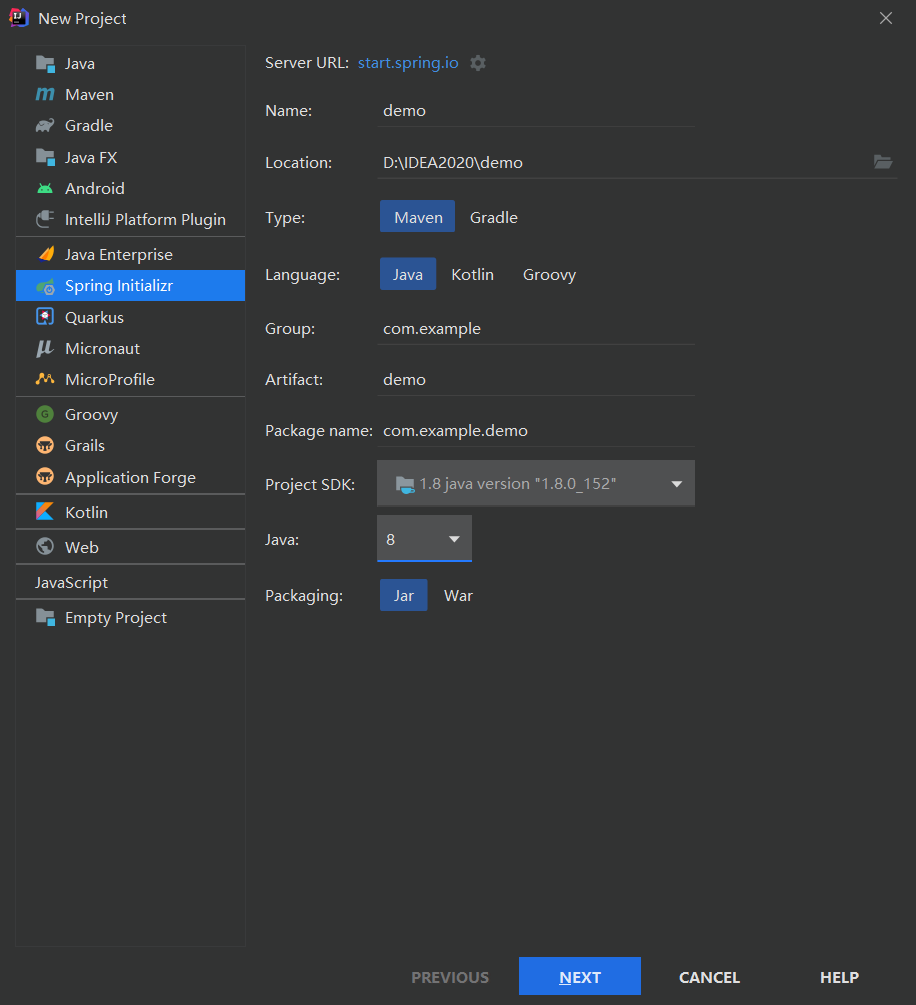Open the Java version dropdown

pyautogui.click(x=424, y=539)
